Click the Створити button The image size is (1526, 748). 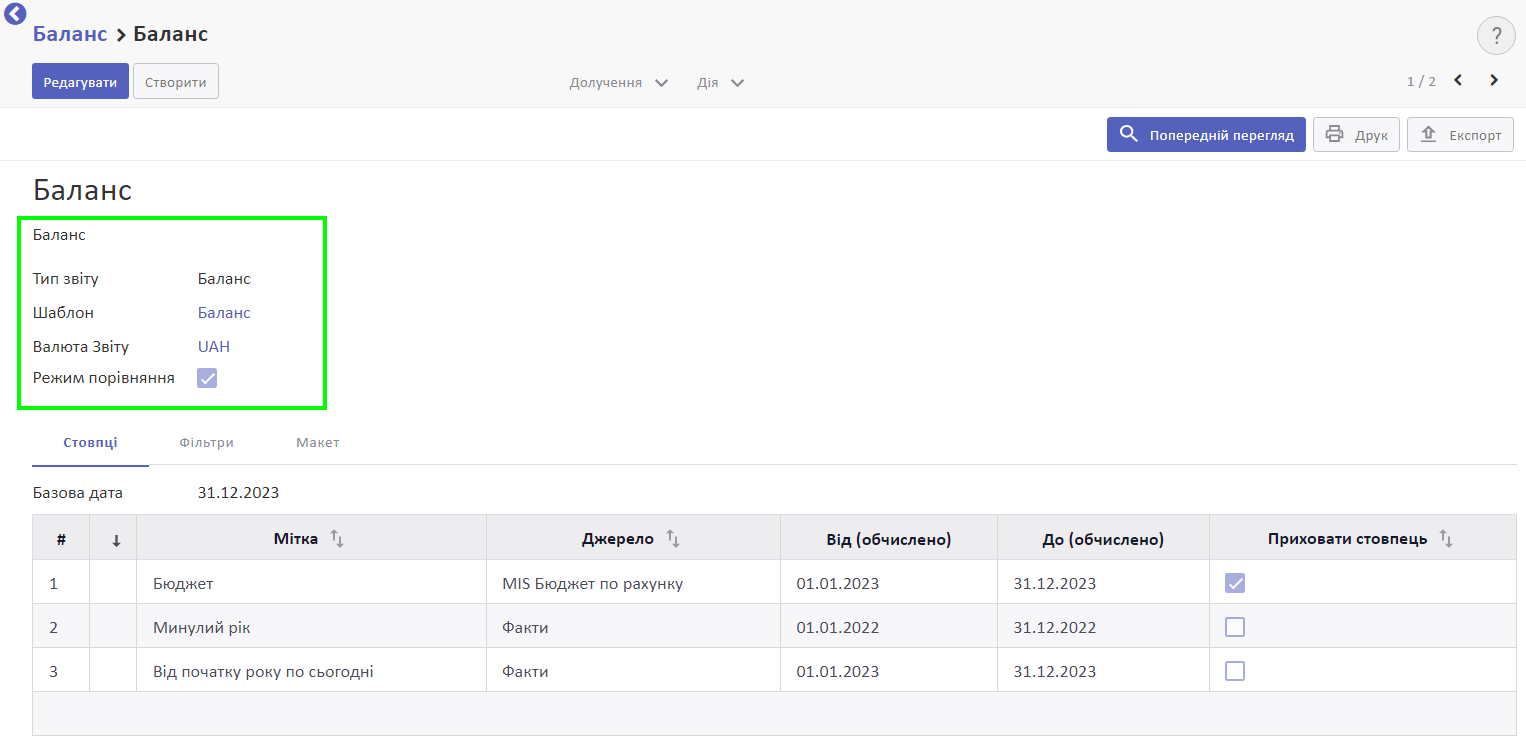pyautogui.click(x=176, y=82)
